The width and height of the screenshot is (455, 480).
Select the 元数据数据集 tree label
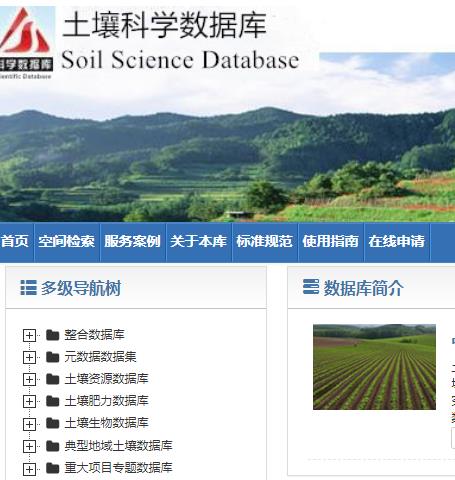tap(100, 357)
